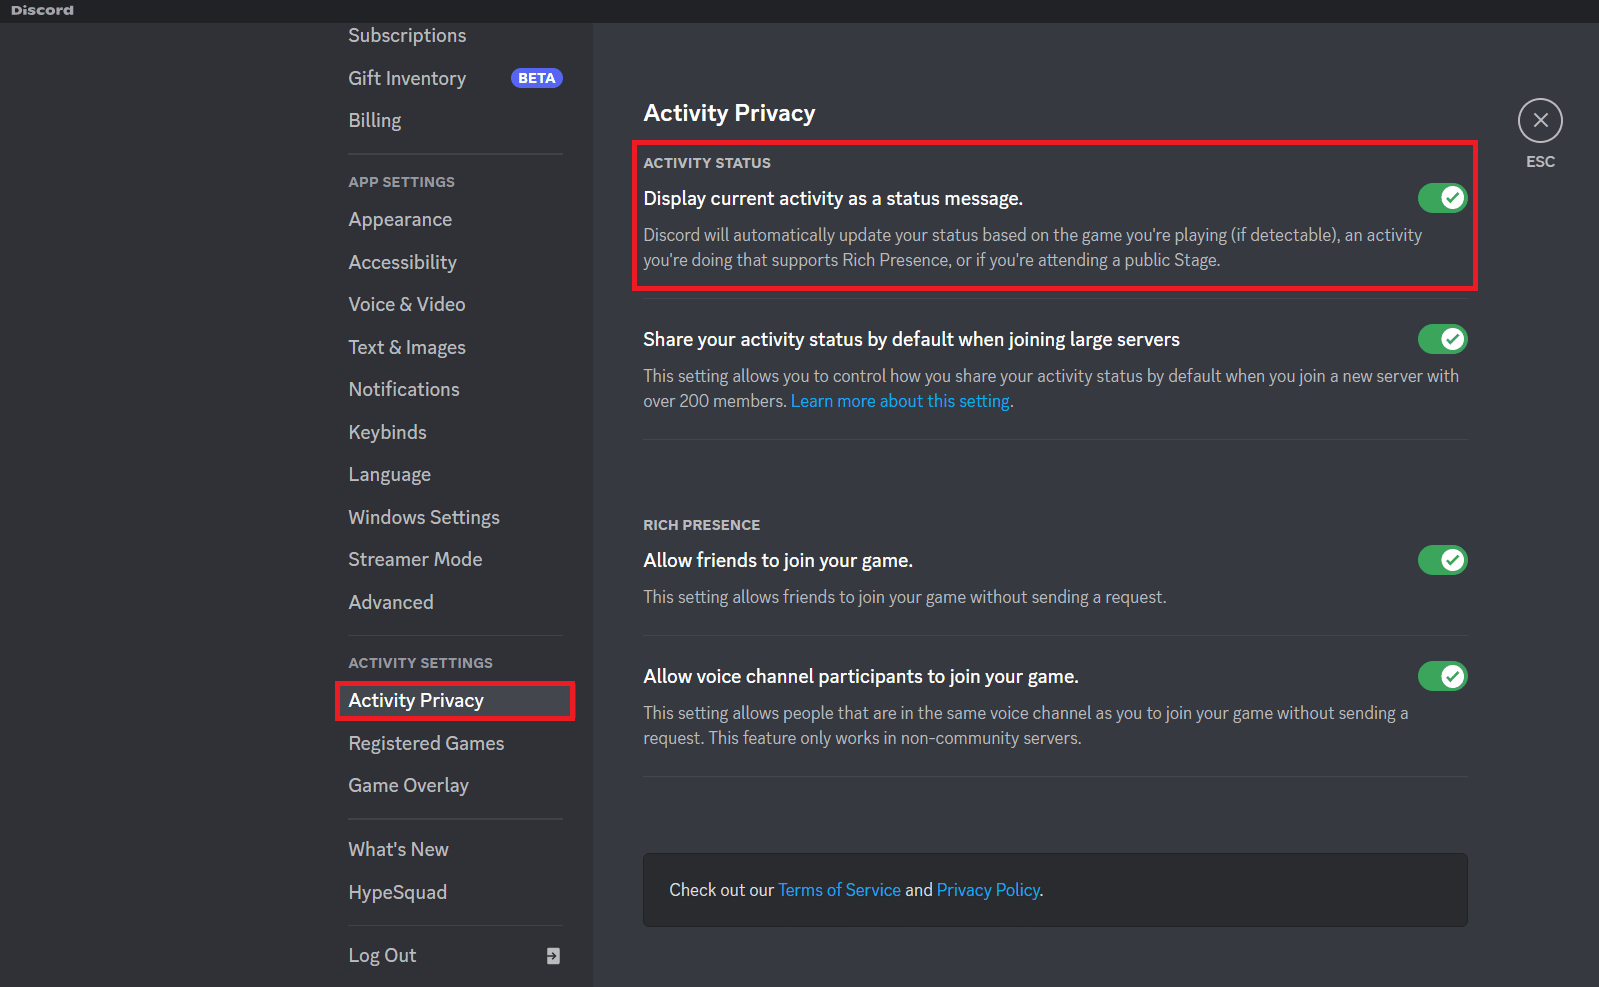Open the Privacy Policy link

pos(988,890)
